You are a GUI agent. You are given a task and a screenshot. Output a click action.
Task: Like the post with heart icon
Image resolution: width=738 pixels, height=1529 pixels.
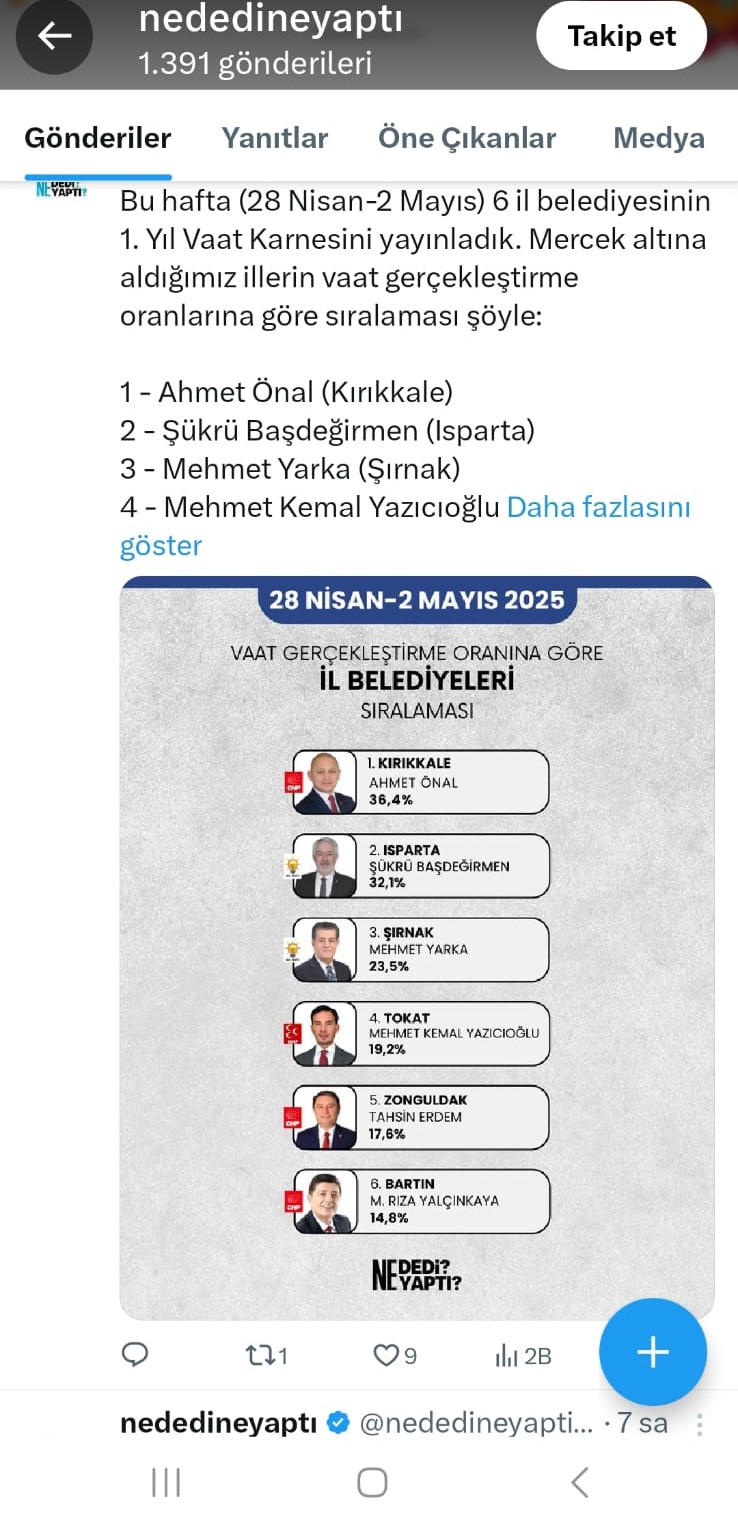tap(386, 1355)
